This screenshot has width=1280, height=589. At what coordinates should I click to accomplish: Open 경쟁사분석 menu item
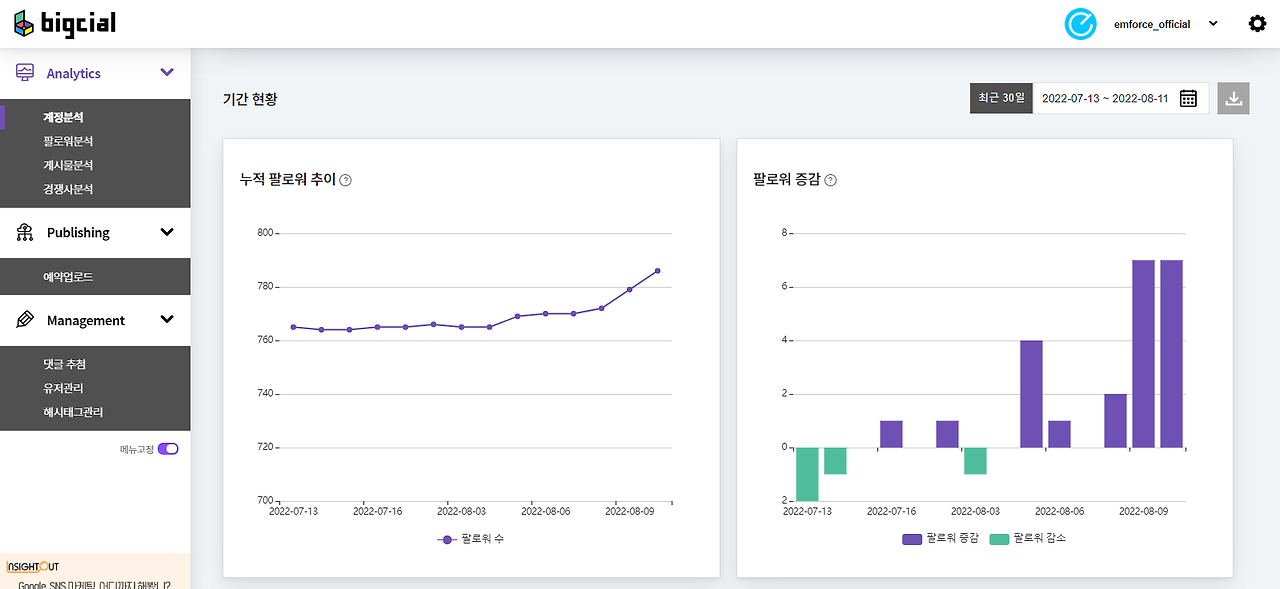(68, 189)
